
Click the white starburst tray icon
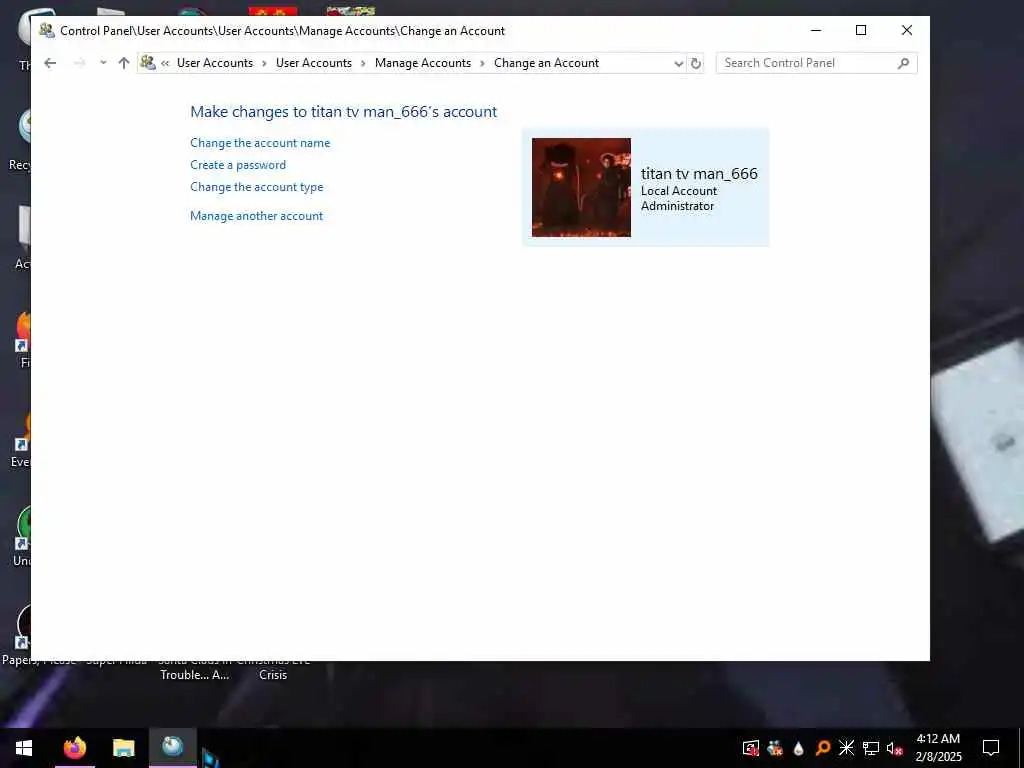(846, 747)
